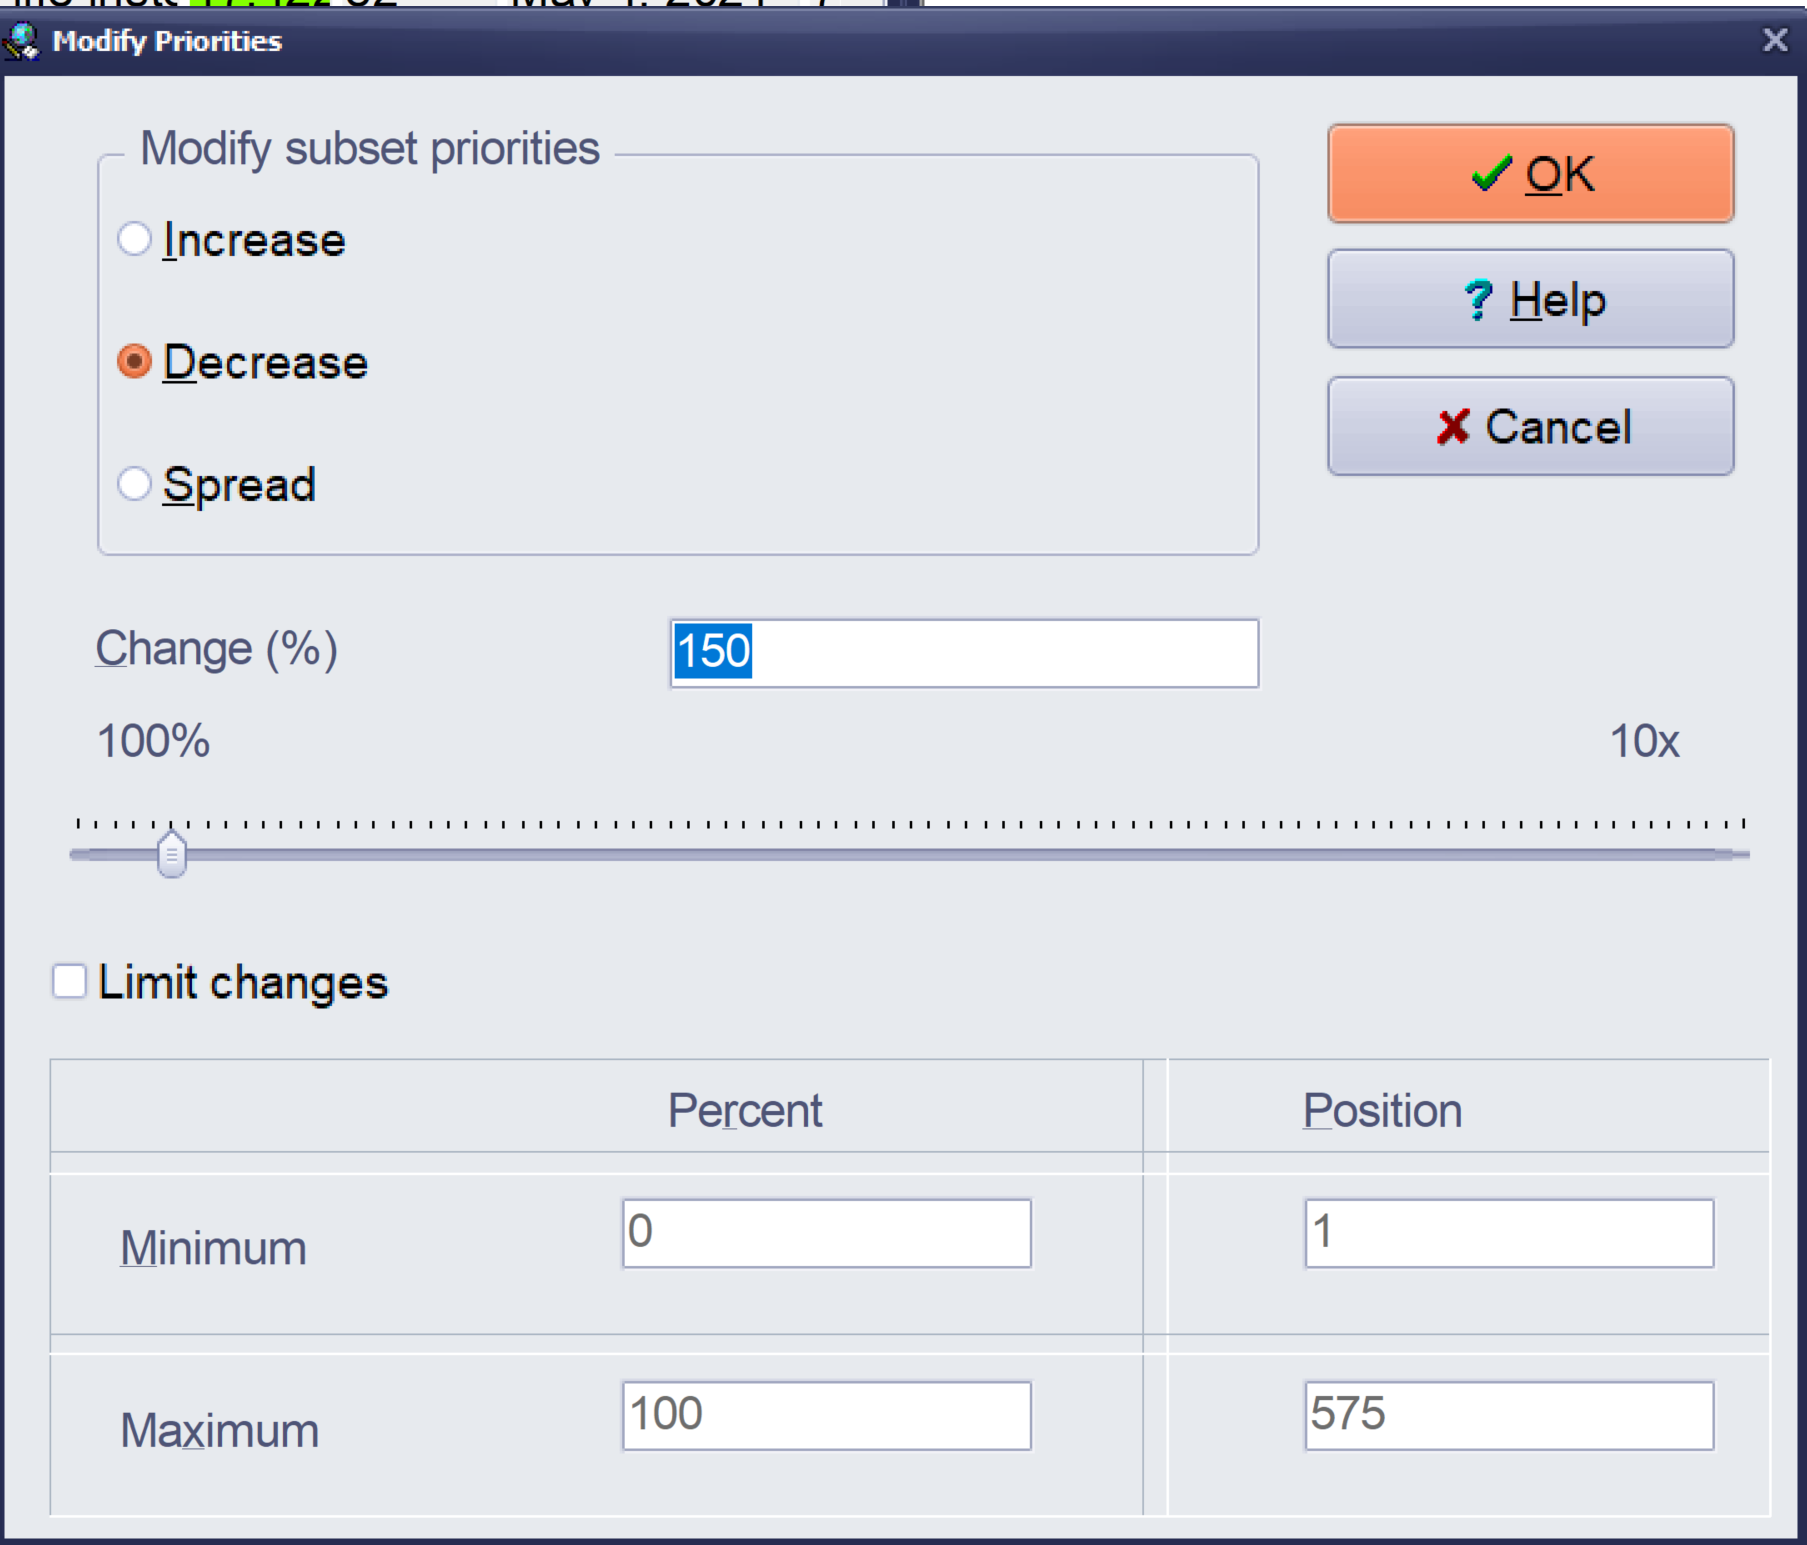
Task: Open Help for modifying priorities
Action: (1530, 300)
